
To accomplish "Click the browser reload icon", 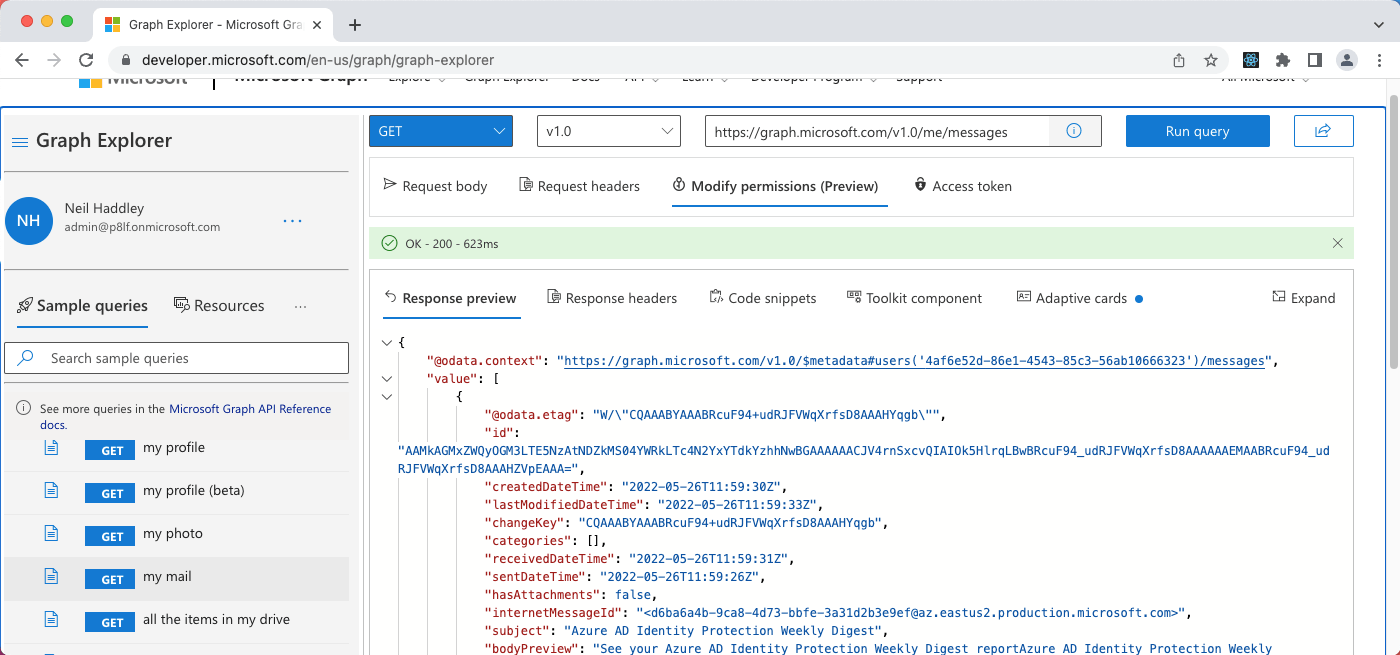I will [x=86, y=60].
